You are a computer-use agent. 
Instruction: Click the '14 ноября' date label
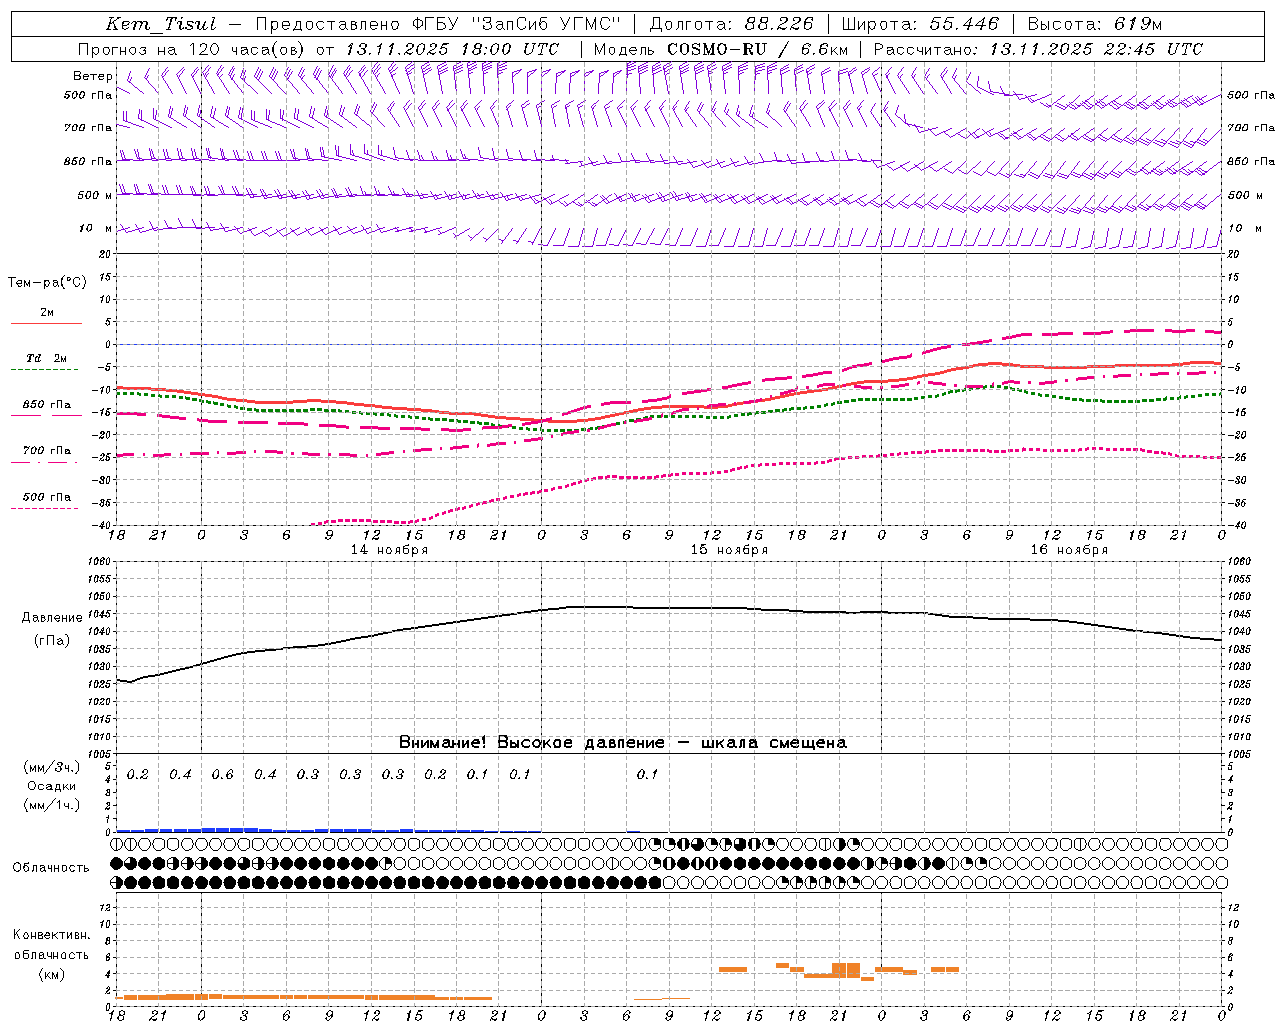(x=389, y=550)
